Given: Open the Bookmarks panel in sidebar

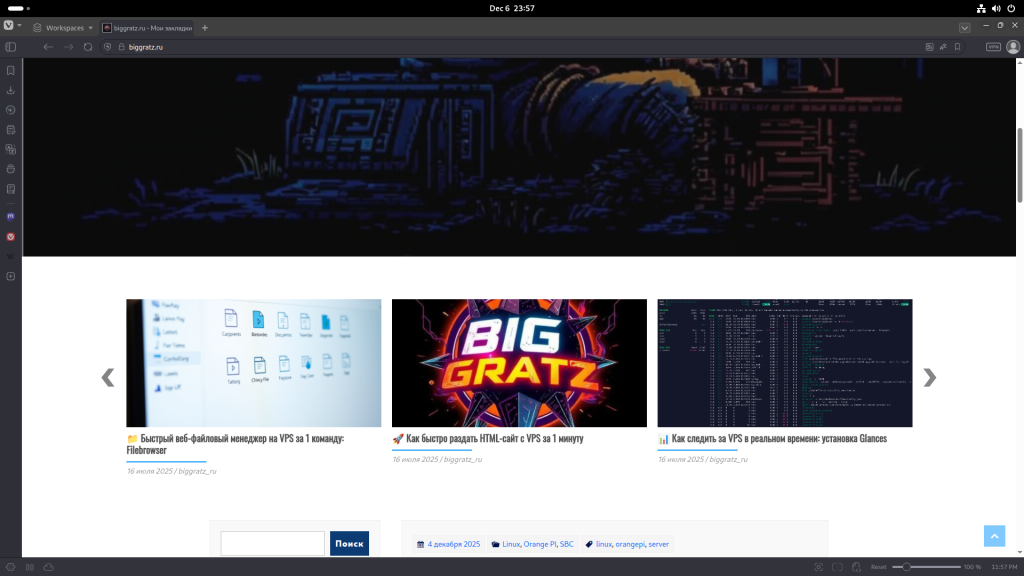Looking at the screenshot, I should click(11, 71).
